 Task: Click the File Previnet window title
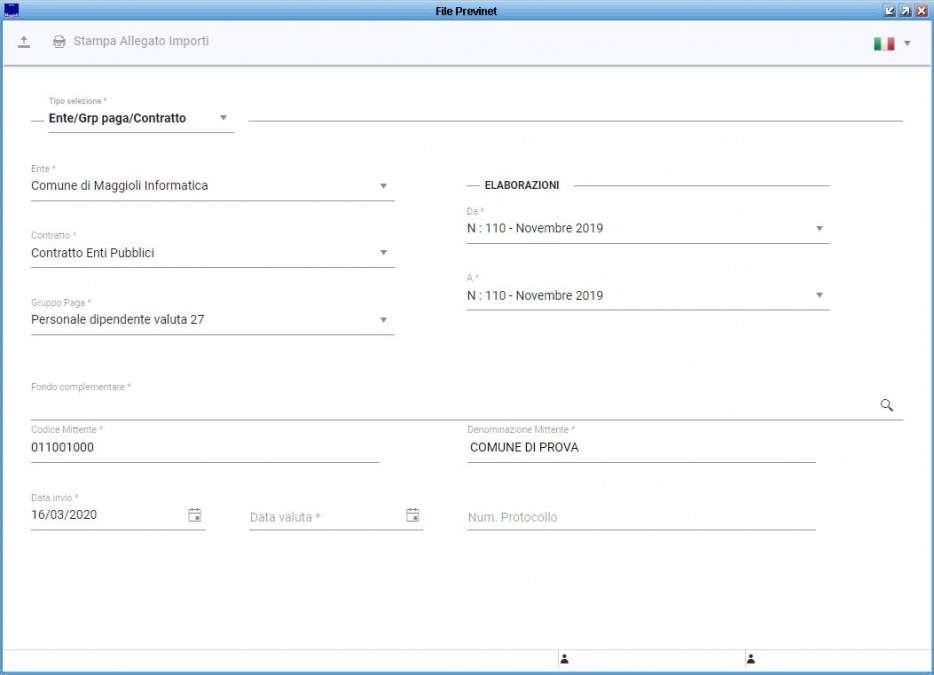(x=466, y=11)
